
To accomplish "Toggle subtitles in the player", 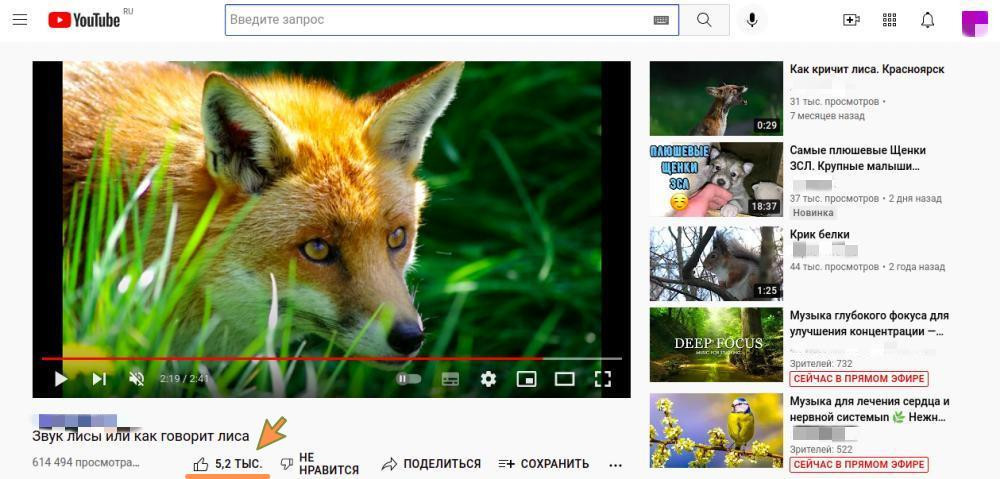I will 450,379.
